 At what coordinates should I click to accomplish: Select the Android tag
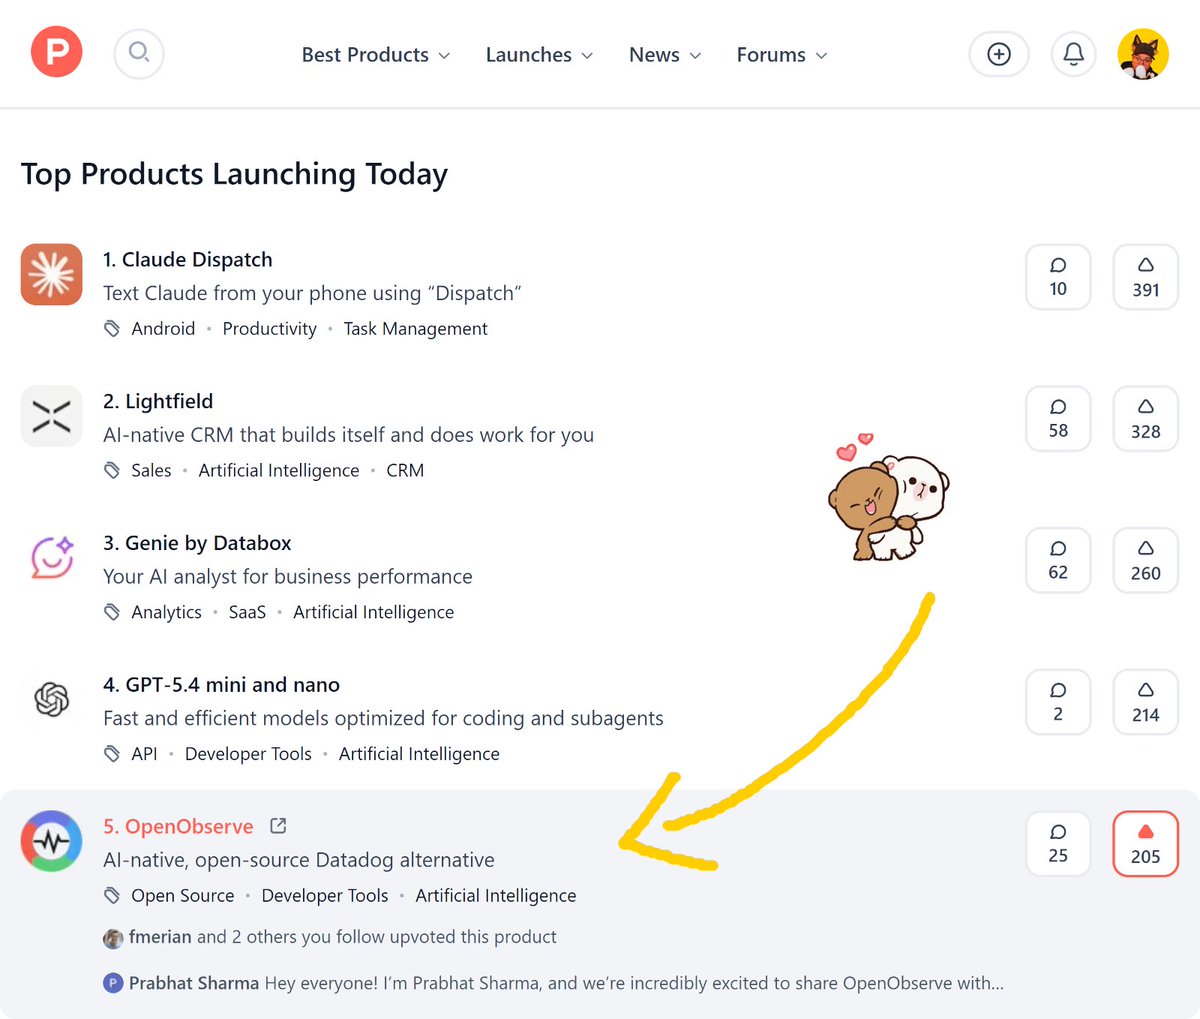[163, 329]
